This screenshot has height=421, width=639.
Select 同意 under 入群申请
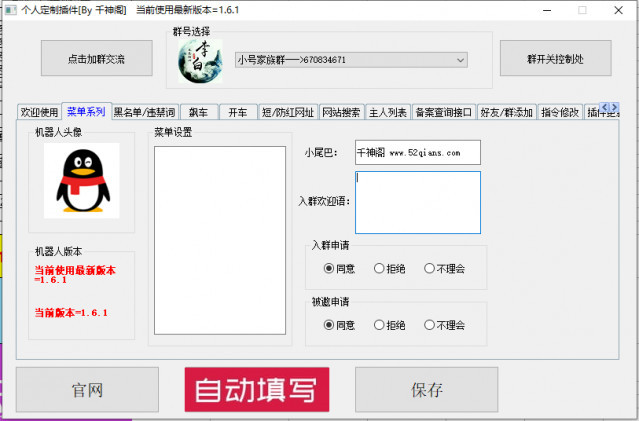coord(339,269)
